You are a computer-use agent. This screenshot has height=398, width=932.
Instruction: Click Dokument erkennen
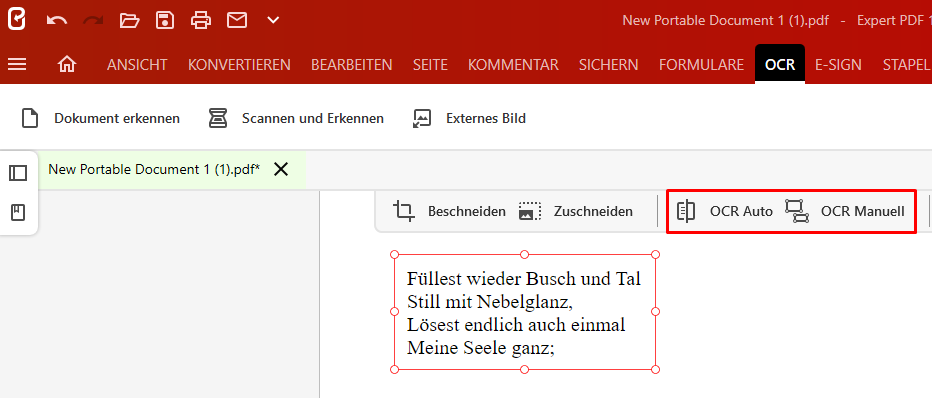pyautogui.click(x=100, y=118)
